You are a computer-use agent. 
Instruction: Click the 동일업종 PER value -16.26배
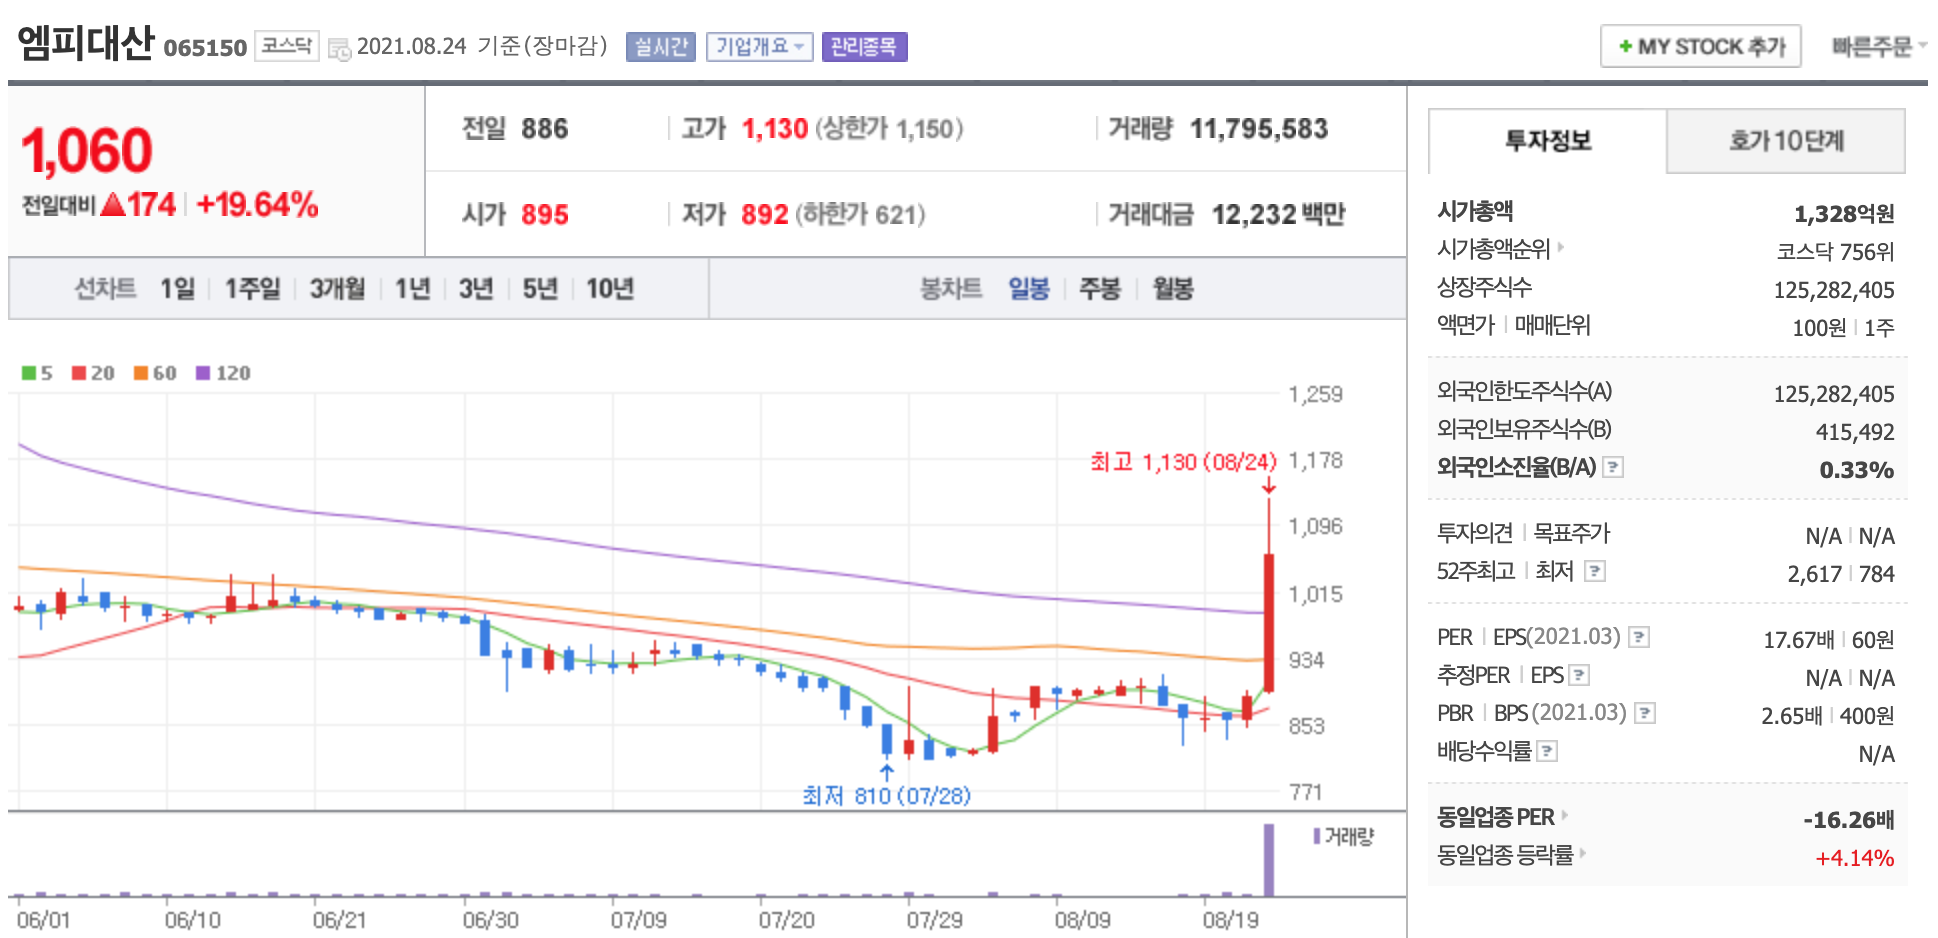coord(1849,820)
